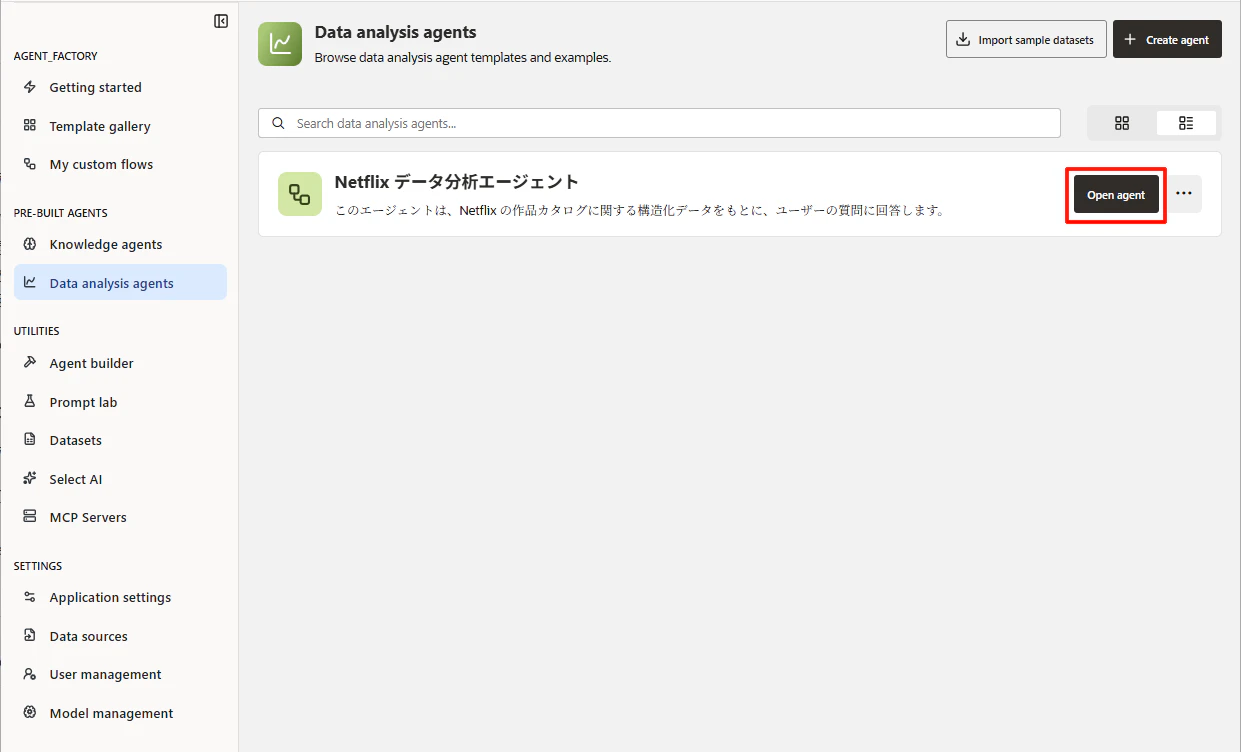Click the Search data analysis agents field
This screenshot has width=1241, height=752.
point(659,123)
